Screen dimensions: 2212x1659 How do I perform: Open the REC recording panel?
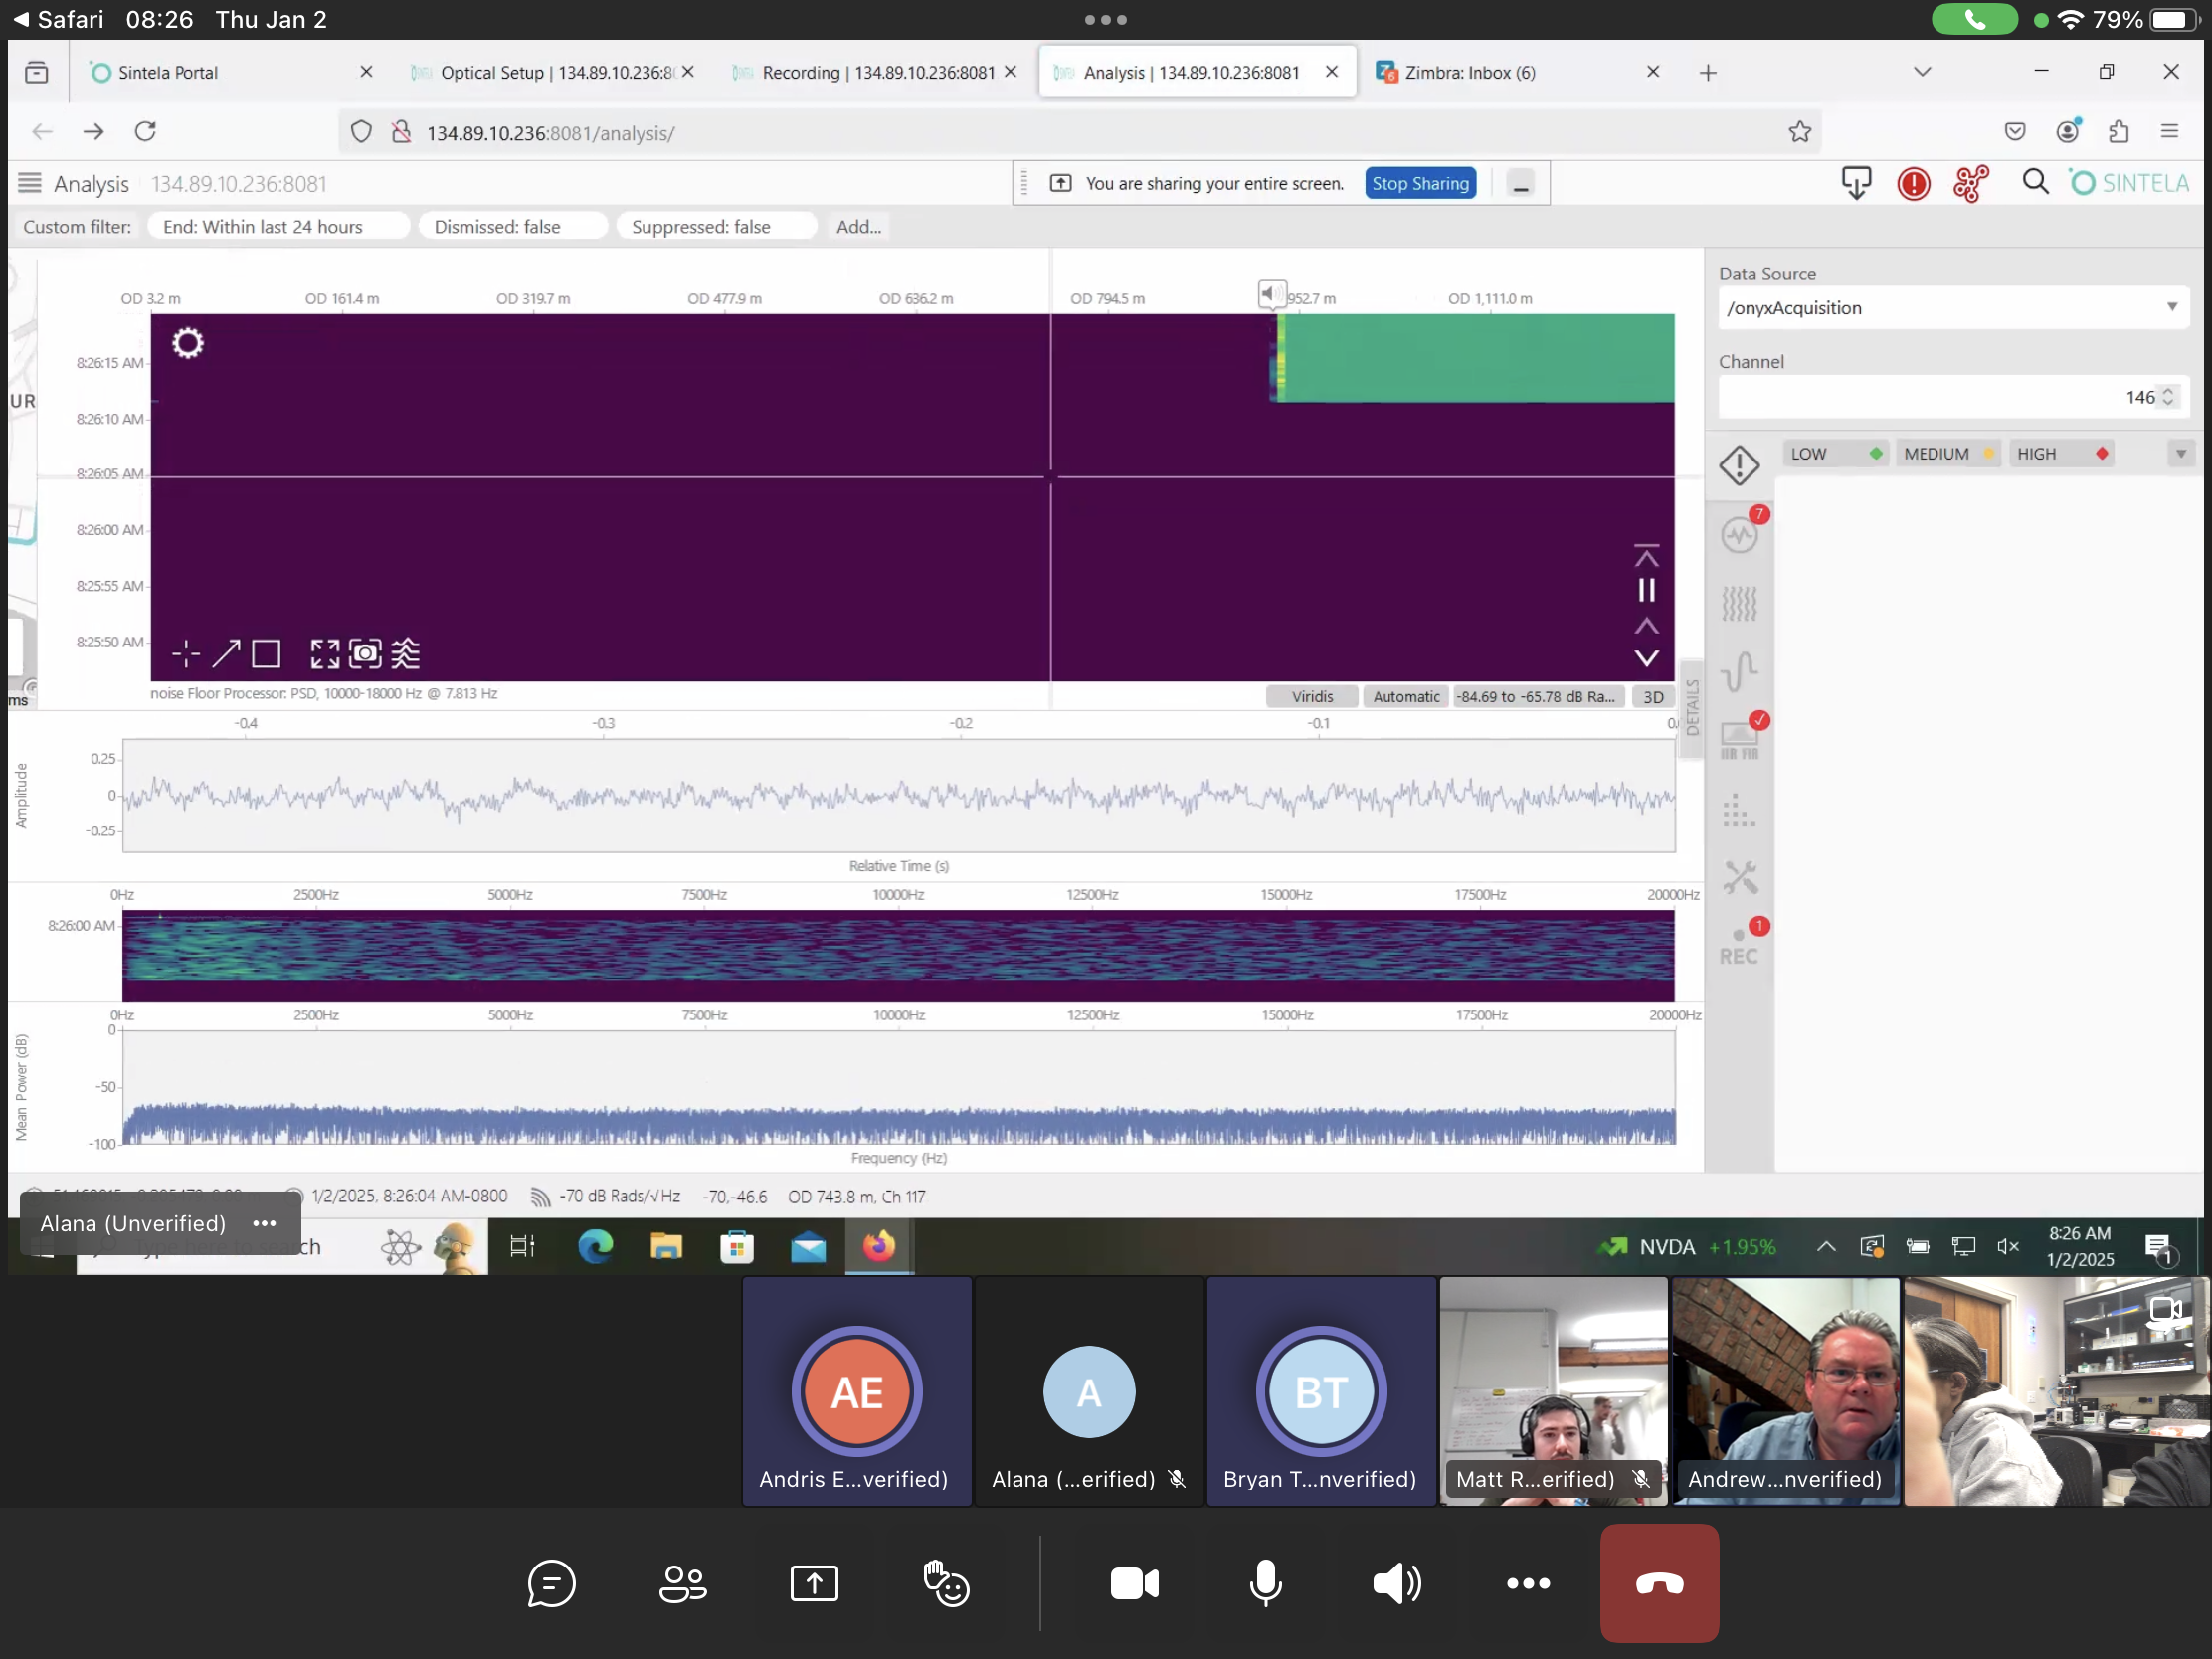click(1739, 948)
